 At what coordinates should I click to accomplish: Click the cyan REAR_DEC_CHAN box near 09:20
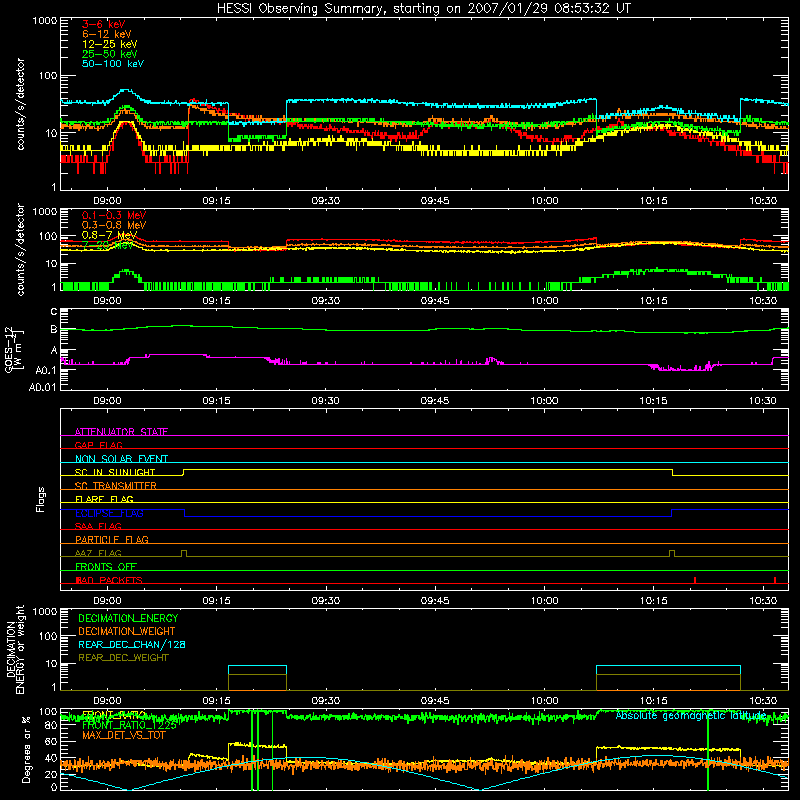tap(258, 670)
